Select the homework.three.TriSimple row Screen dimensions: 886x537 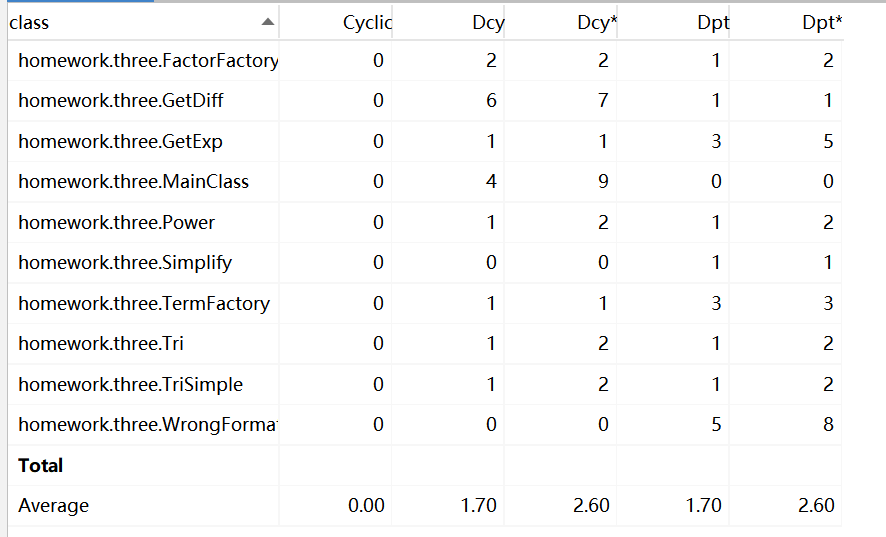(x=130, y=384)
